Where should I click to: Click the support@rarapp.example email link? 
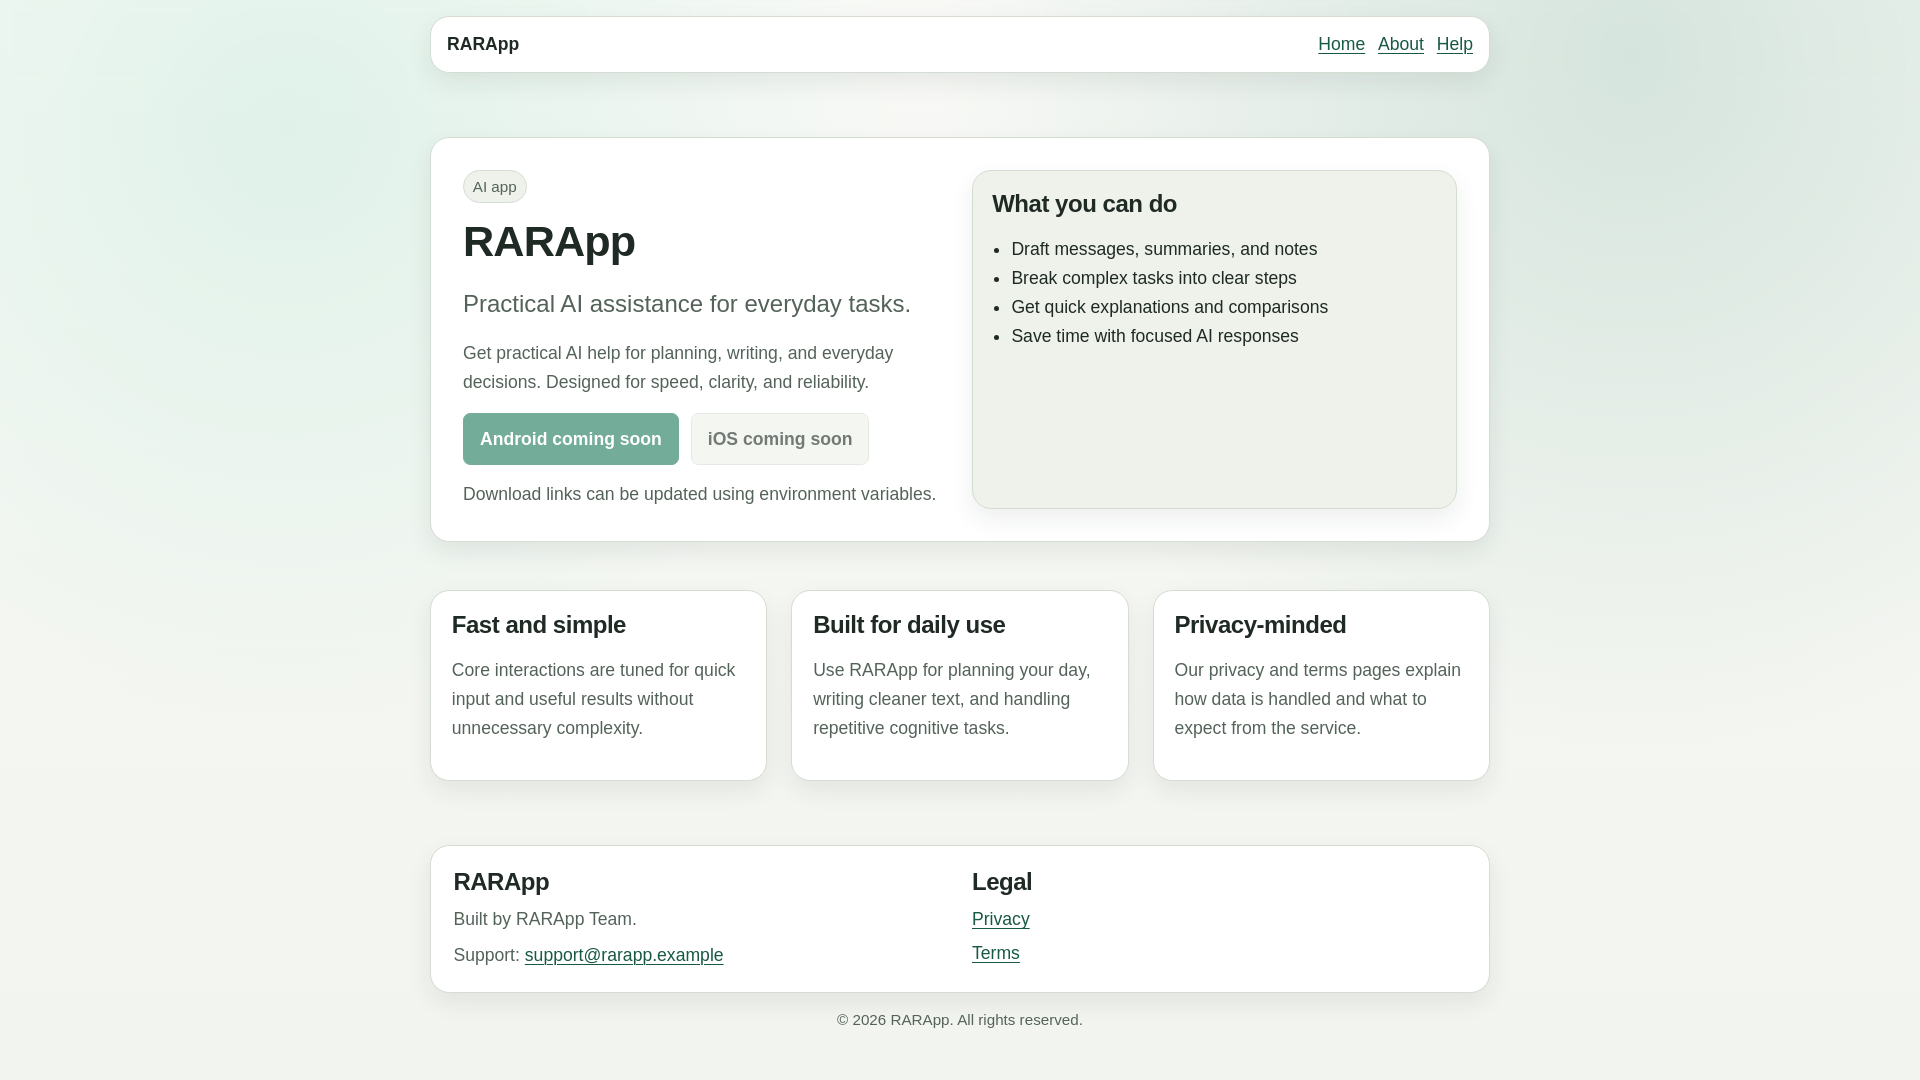pos(624,955)
